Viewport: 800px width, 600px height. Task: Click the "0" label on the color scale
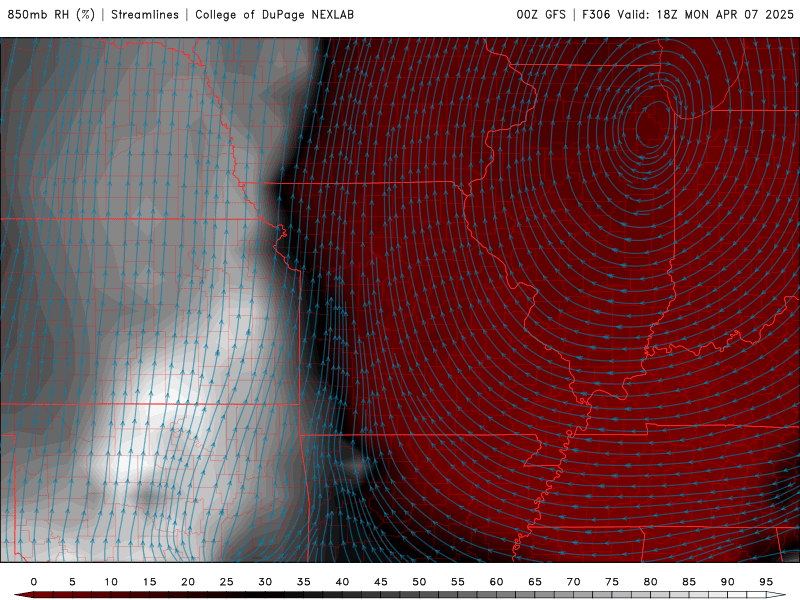click(34, 582)
